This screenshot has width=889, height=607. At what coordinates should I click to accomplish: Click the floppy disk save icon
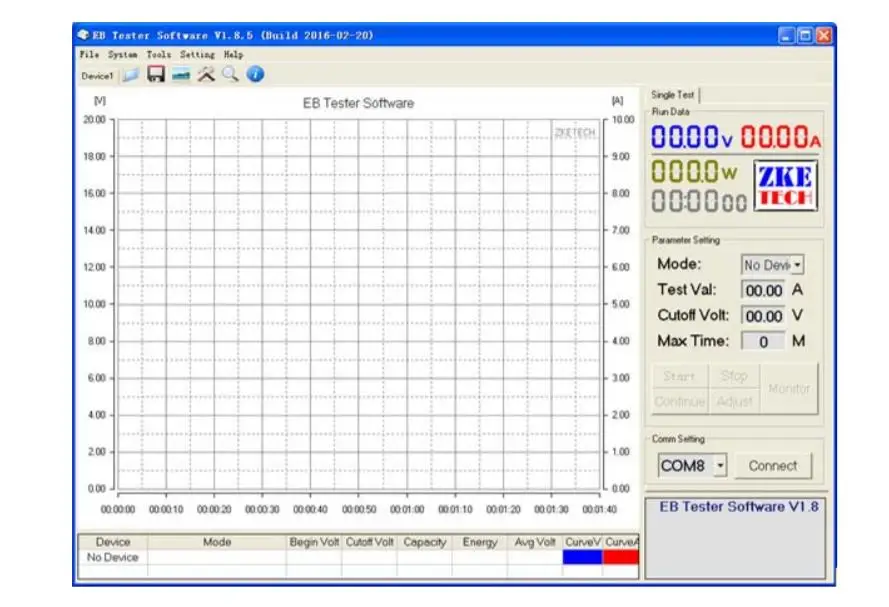point(156,74)
